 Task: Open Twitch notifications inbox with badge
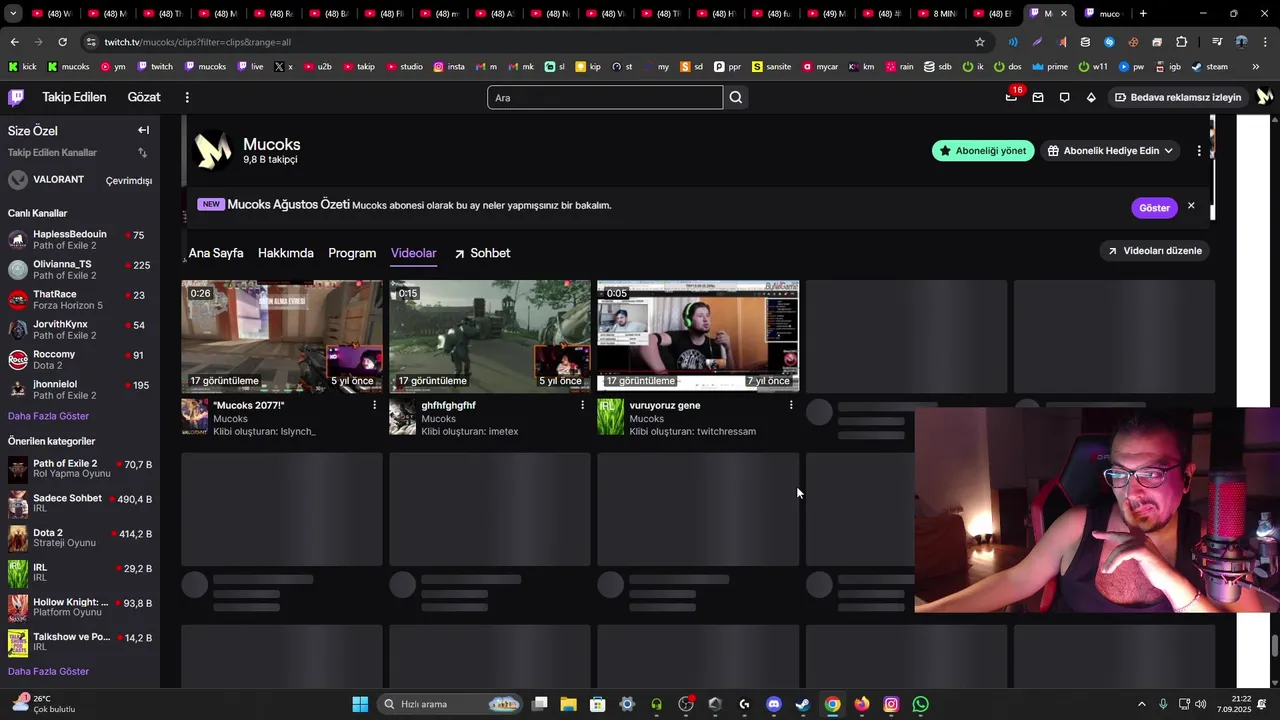1012,97
